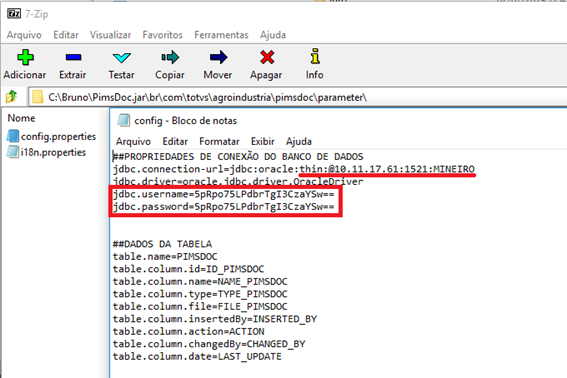The height and width of the screenshot is (378, 567).
Task: Open the Favoritos menu
Action: point(162,35)
